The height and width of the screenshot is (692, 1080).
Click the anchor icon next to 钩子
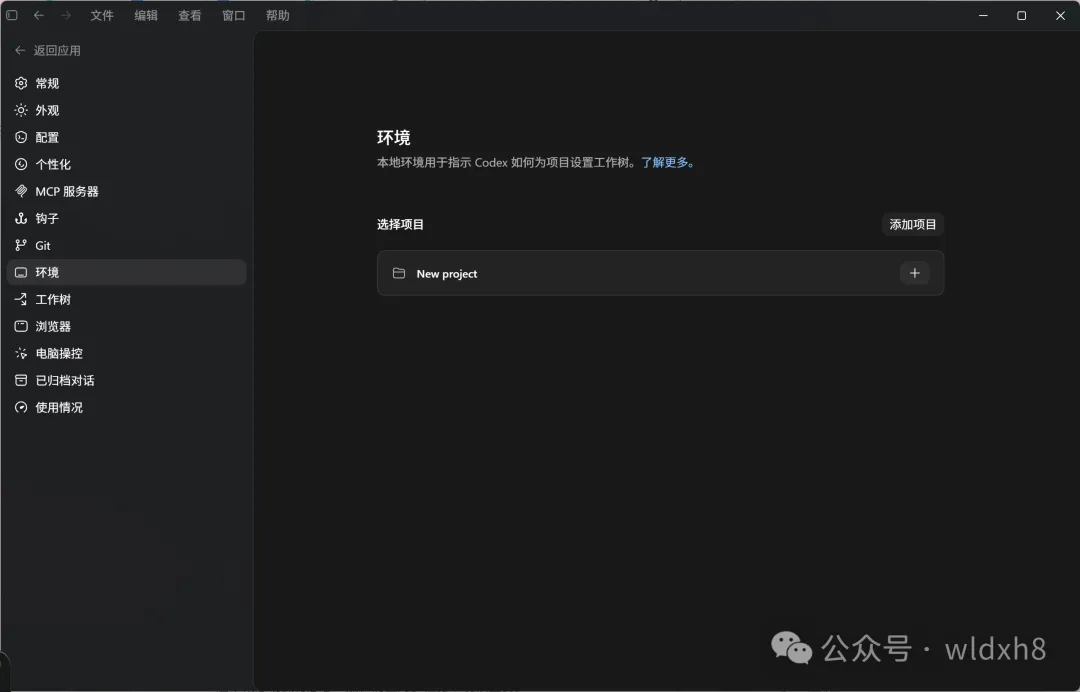pyautogui.click(x=21, y=218)
